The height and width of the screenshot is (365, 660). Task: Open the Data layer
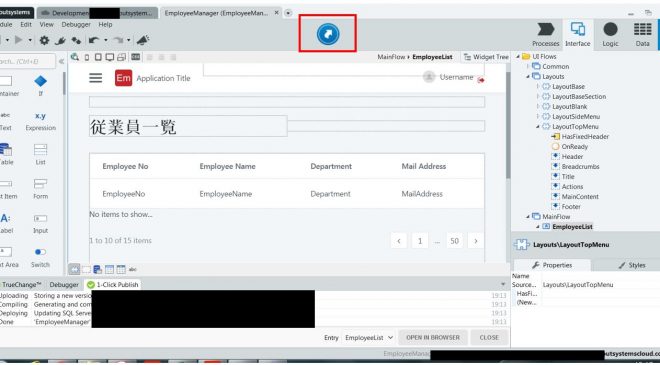[642, 35]
